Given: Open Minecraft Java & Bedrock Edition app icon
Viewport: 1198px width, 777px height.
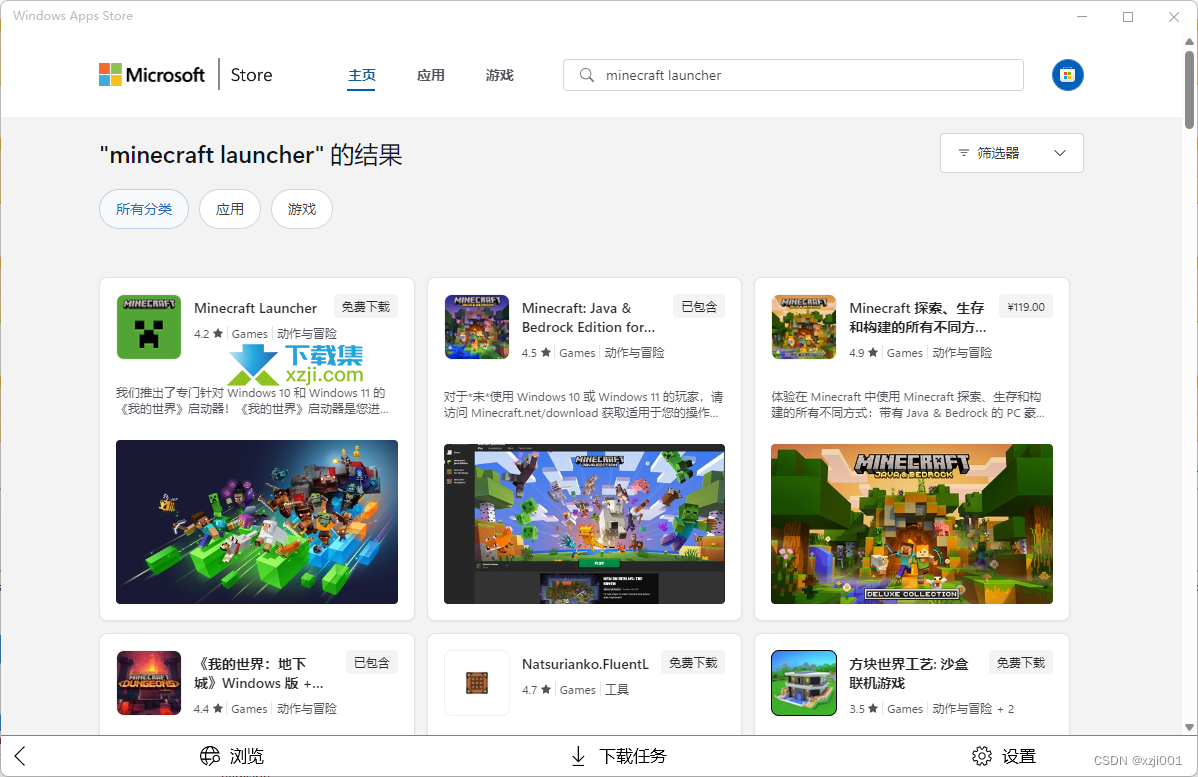Looking at the screenshot, I should coord(477,327).
